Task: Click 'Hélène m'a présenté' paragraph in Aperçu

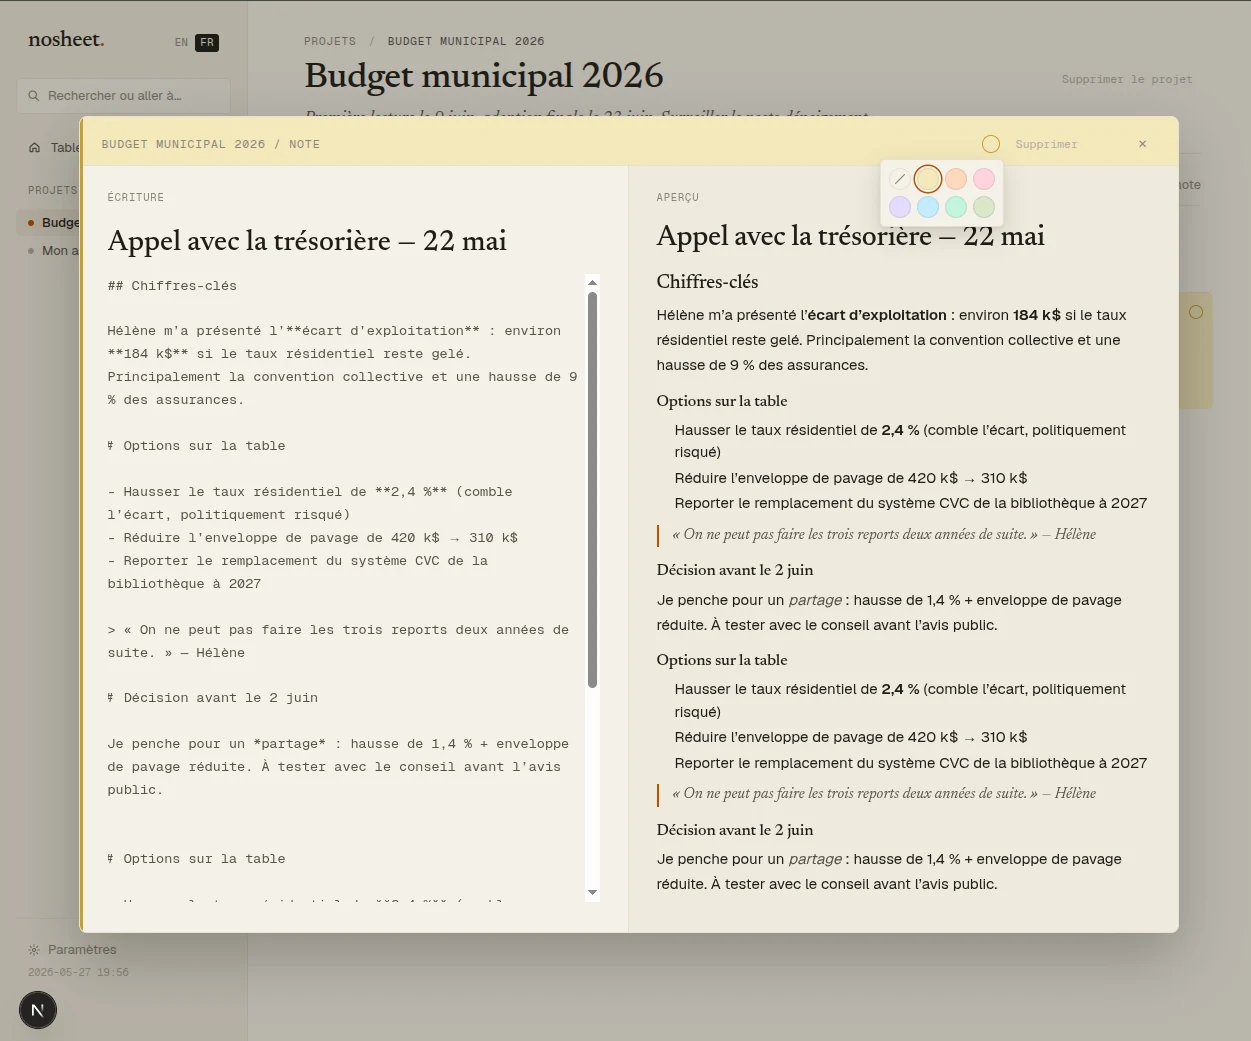Action: click(891, 340)
